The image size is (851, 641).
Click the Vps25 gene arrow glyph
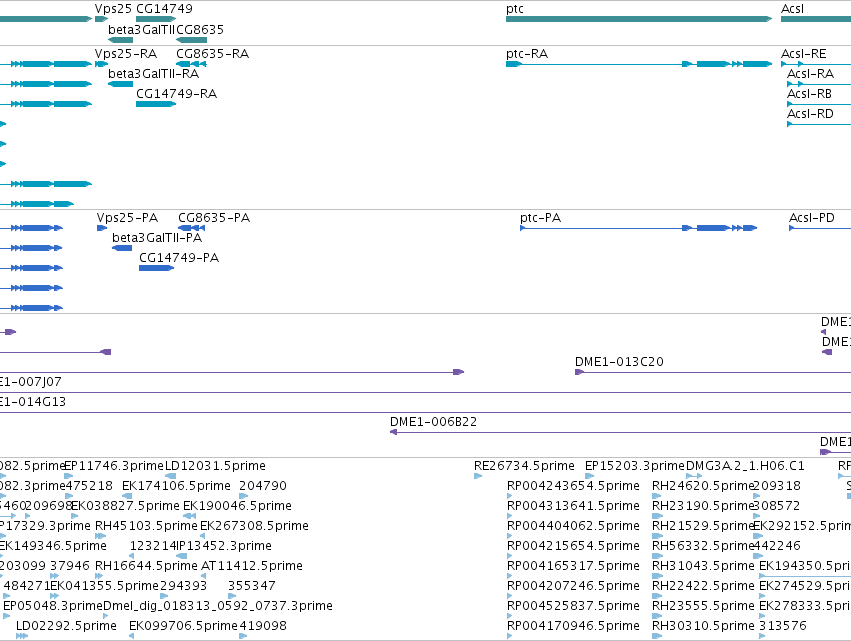pos(101,19)
